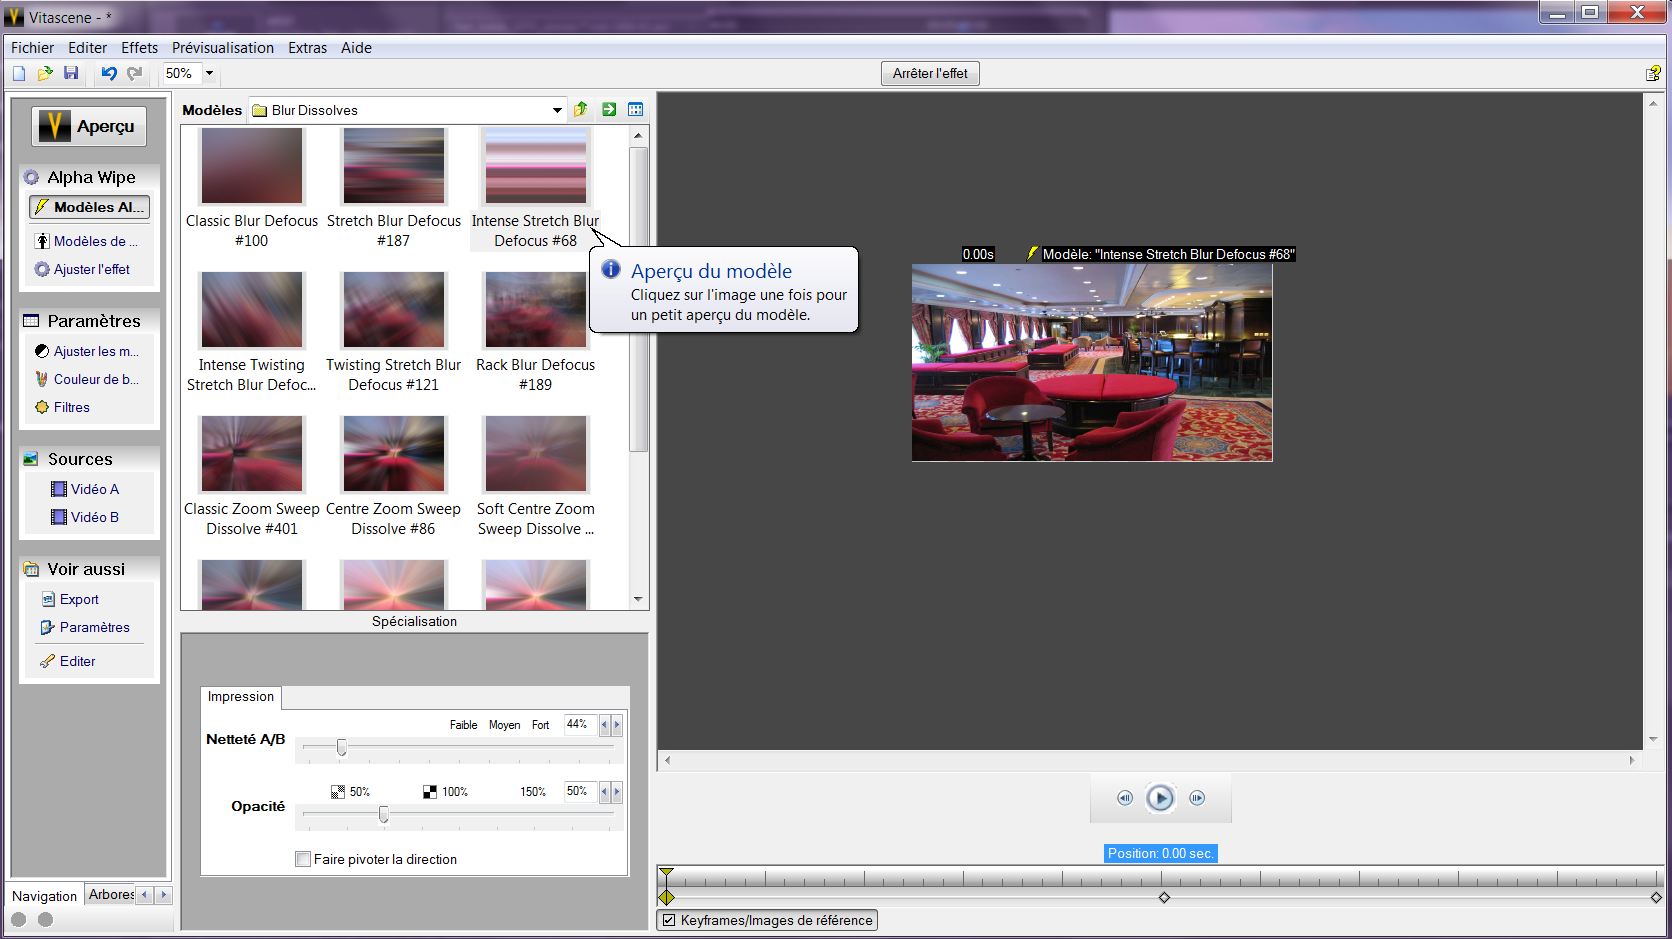1672x939 pixels.
Task: Select Intense Stretch Blur Defocus #68 thumbnail
Action: click(x=536, y=167)
